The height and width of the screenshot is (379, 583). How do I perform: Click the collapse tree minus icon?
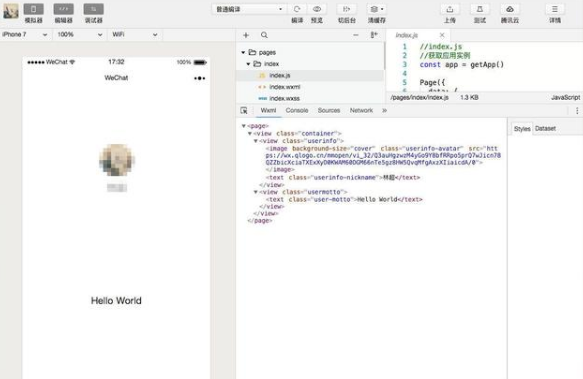pyautogui.click(x=356, y=35)
